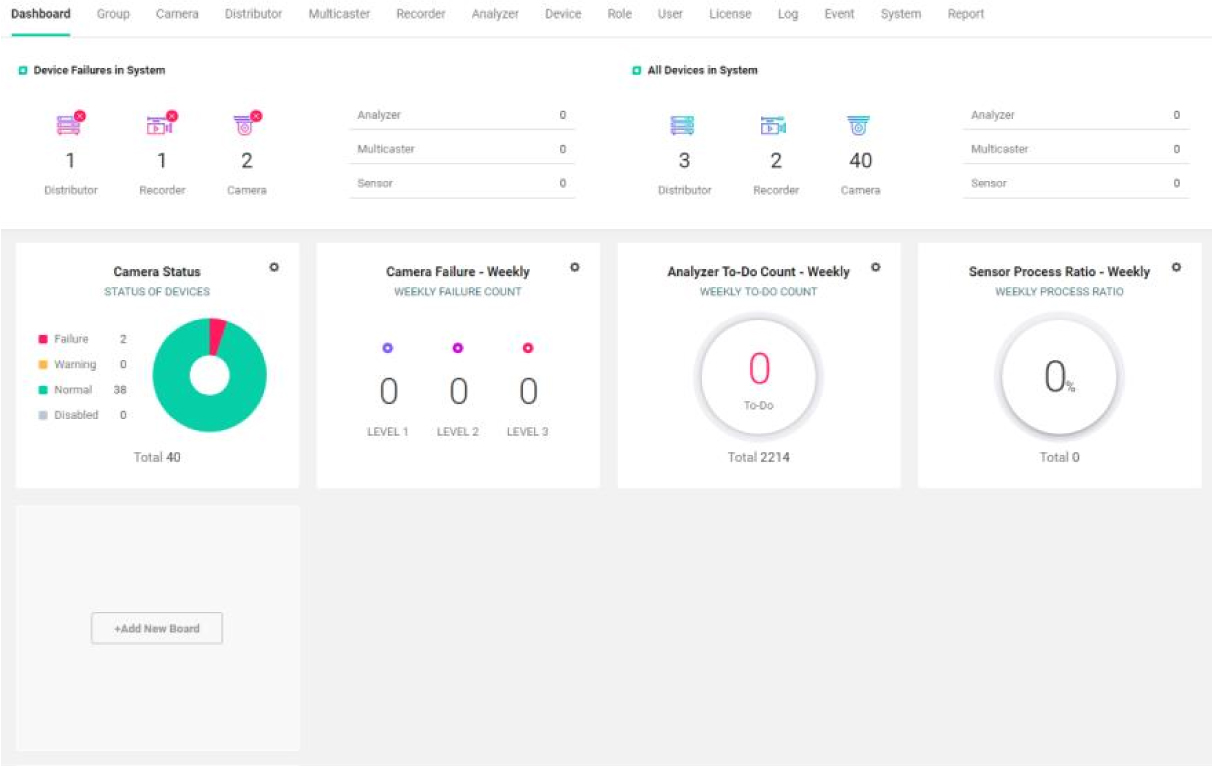Viewport: 1212px width, 766px height.
Task: Open the Camera tab
Action: point(177,14)
